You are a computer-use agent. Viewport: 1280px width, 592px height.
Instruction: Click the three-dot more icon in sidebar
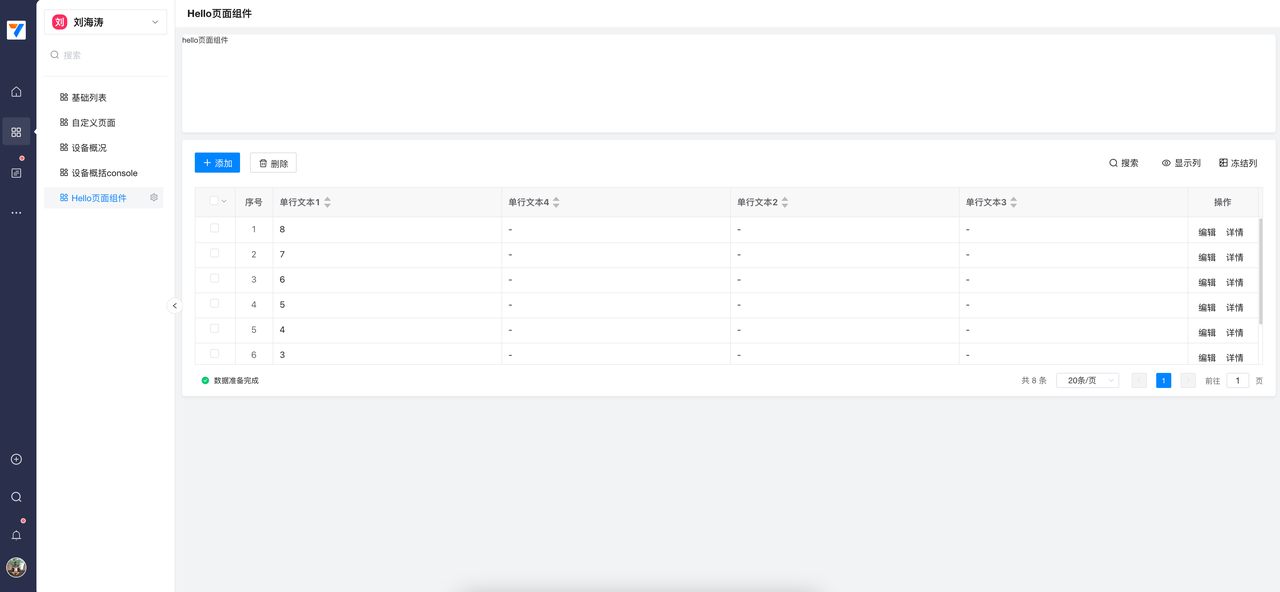pyautogui.click(x=16, y=213)
